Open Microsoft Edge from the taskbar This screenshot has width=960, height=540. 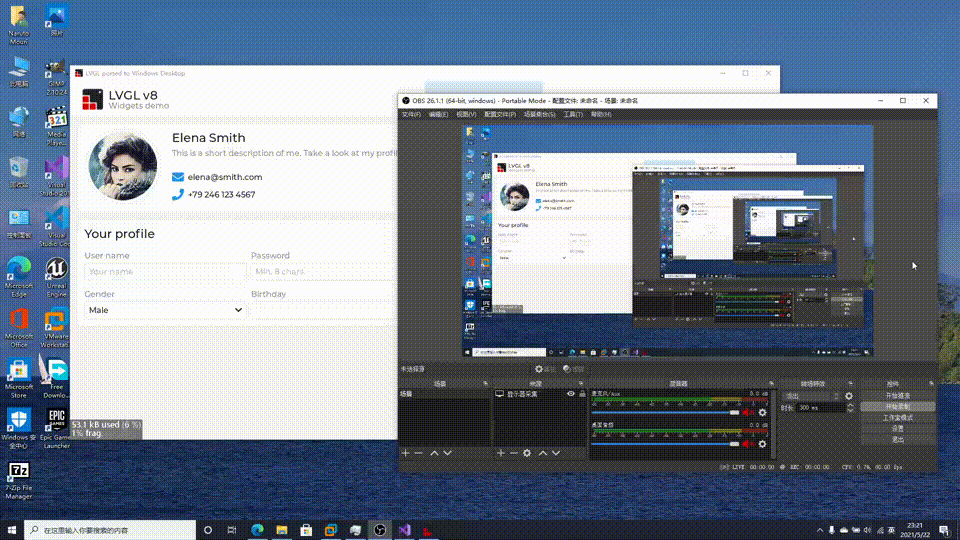(257, 530)
